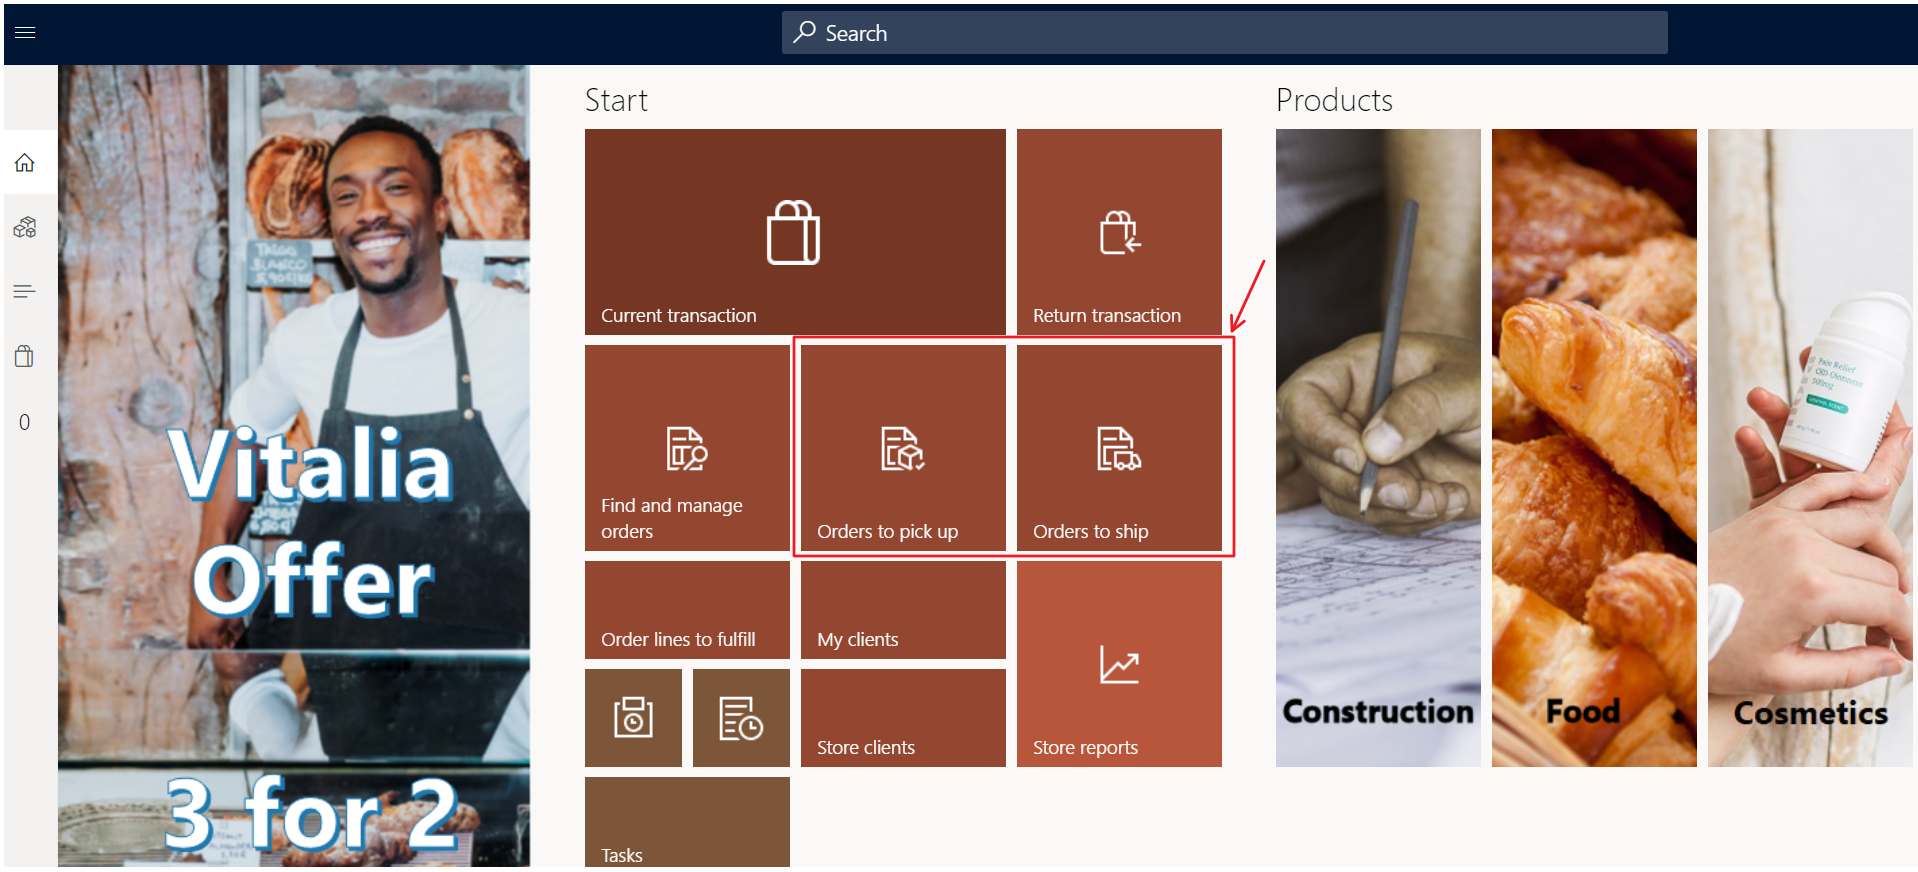Screen dimensions: 1918x872
Task: Select the Orders to ship tile
Action: (x=1119, y=448)
